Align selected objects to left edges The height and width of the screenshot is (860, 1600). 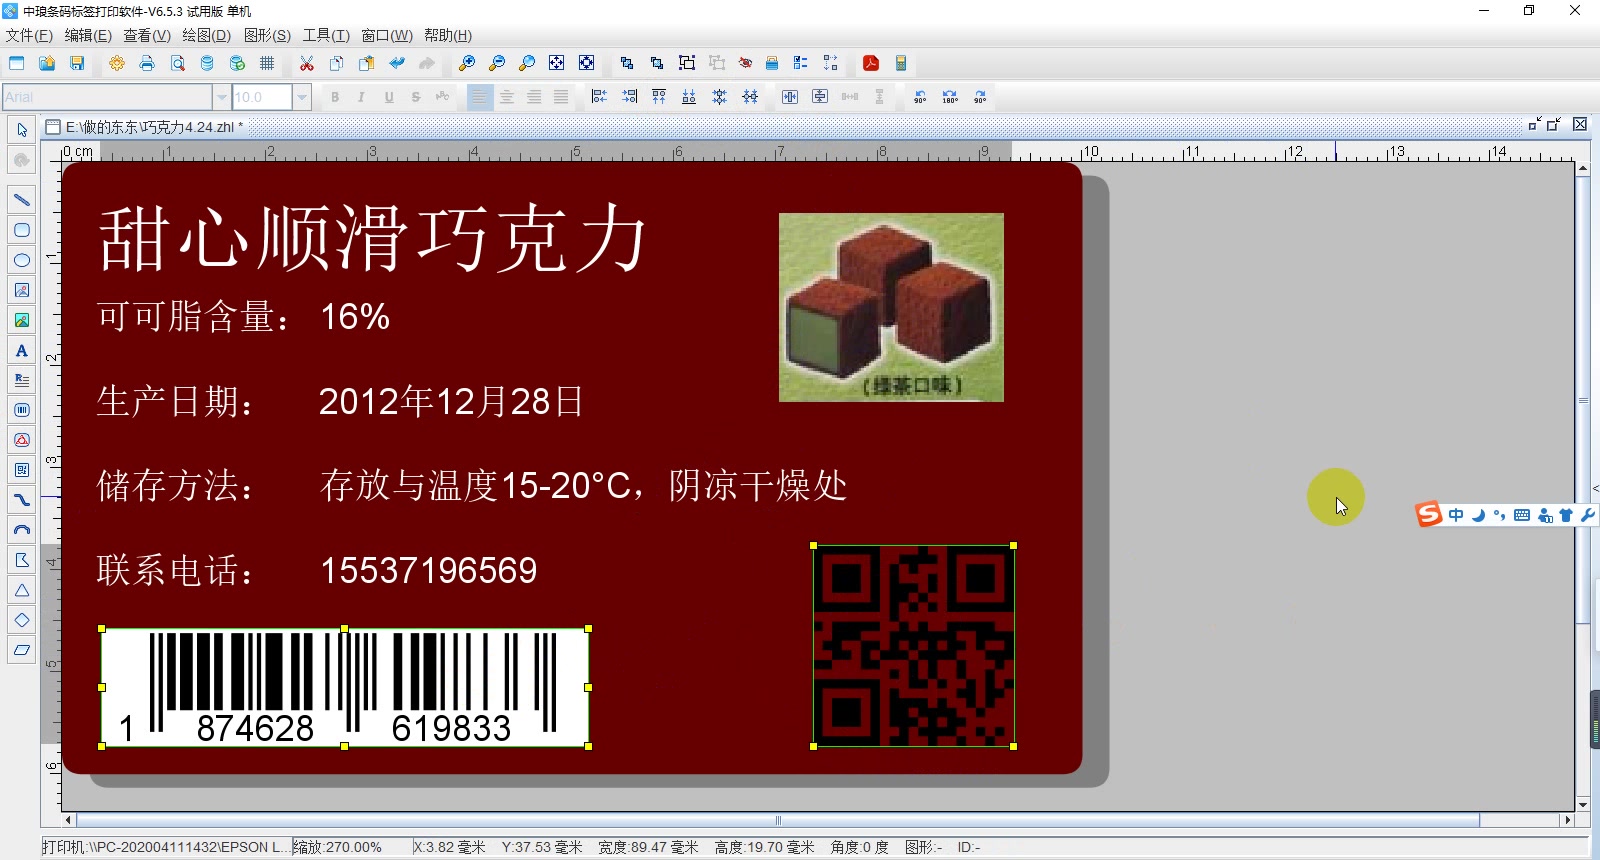[599, 97]
